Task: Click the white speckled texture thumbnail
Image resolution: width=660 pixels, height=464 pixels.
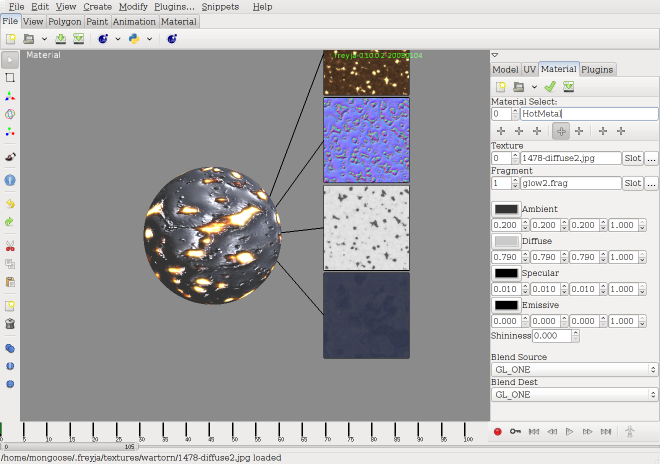Action: point(366,228)
